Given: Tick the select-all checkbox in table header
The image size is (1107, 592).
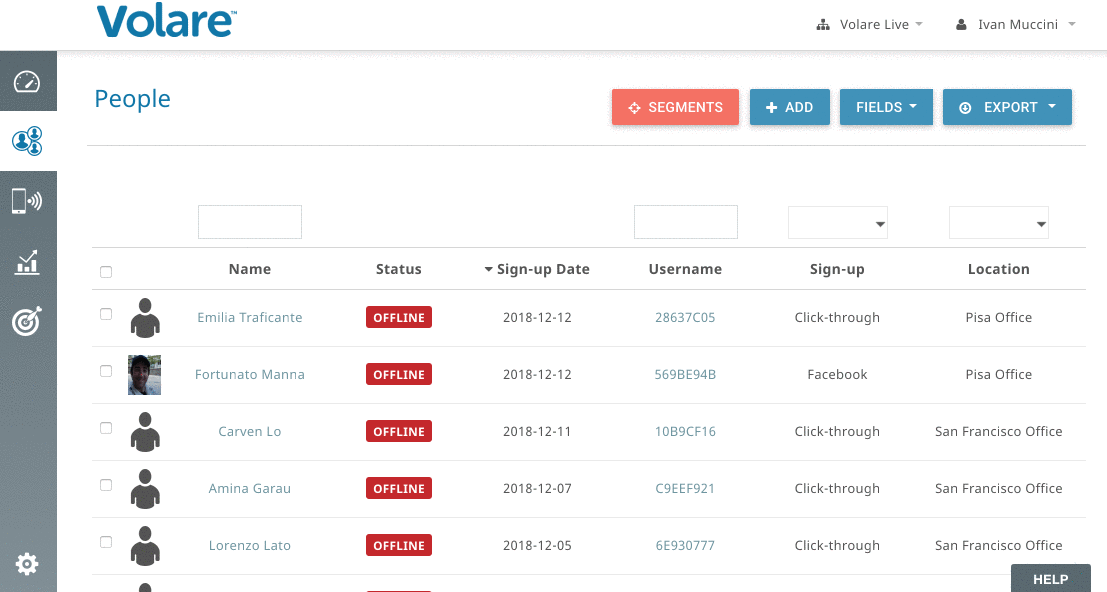Looking at the screenshot, I should pos(106,272).
